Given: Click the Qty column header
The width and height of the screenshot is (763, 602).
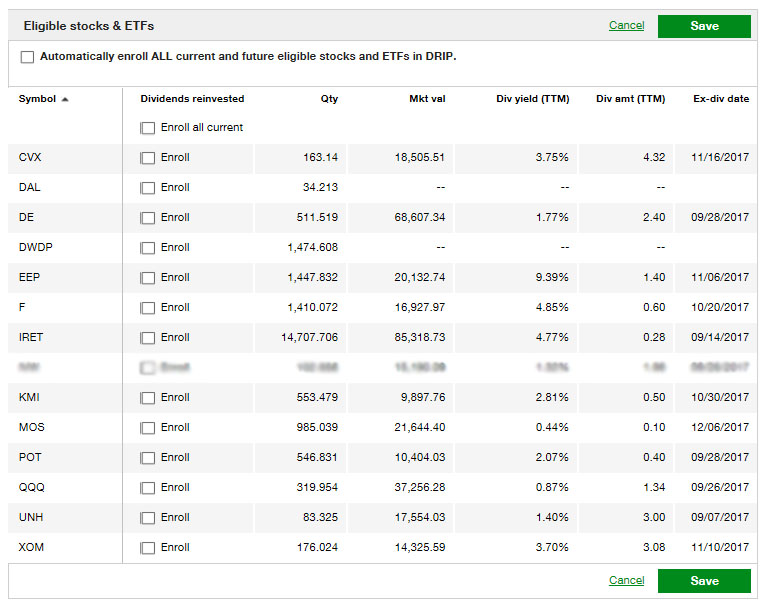Looking at the screenshot, I should 329,99.
